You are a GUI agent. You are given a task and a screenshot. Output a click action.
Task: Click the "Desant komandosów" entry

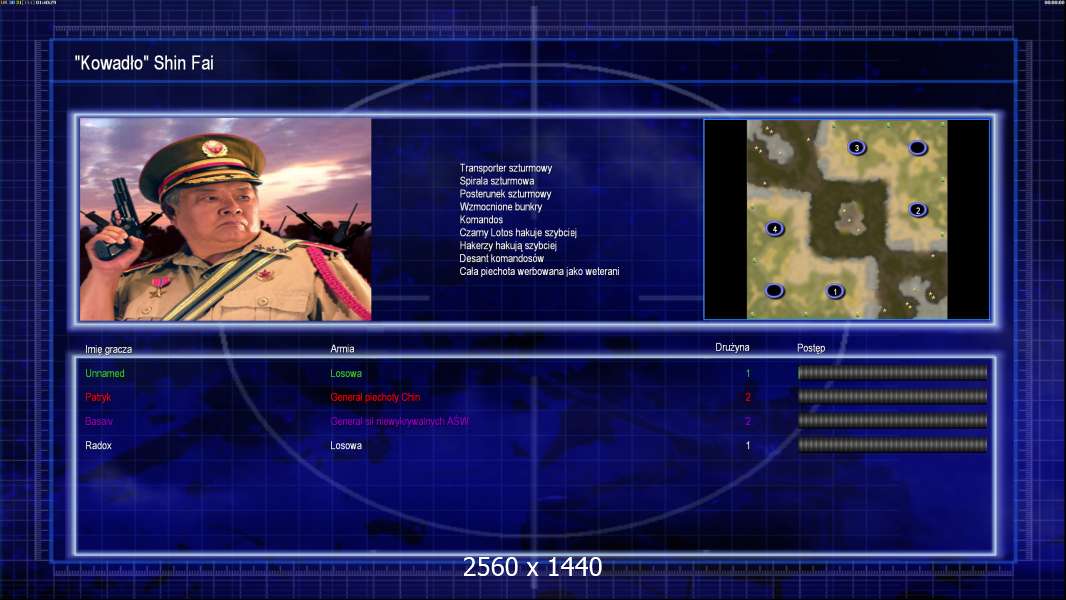502,258
